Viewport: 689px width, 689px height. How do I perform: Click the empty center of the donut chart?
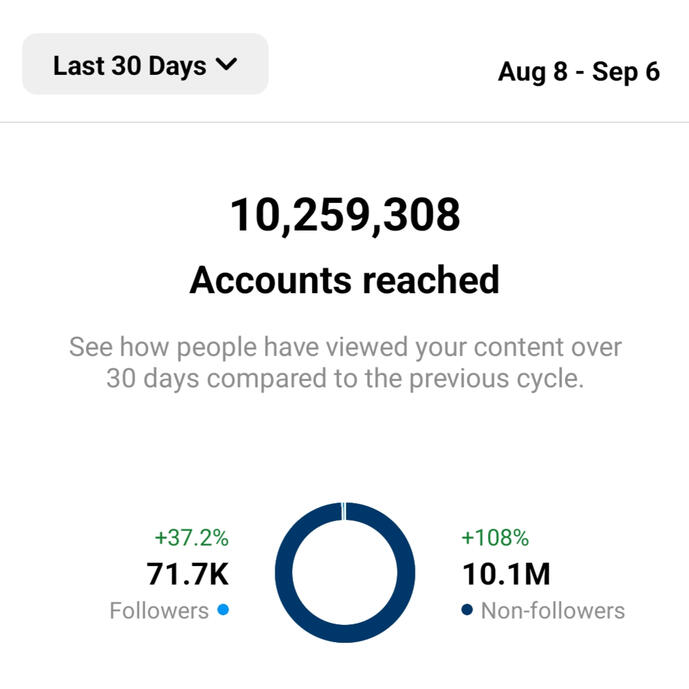coord(344,571)
